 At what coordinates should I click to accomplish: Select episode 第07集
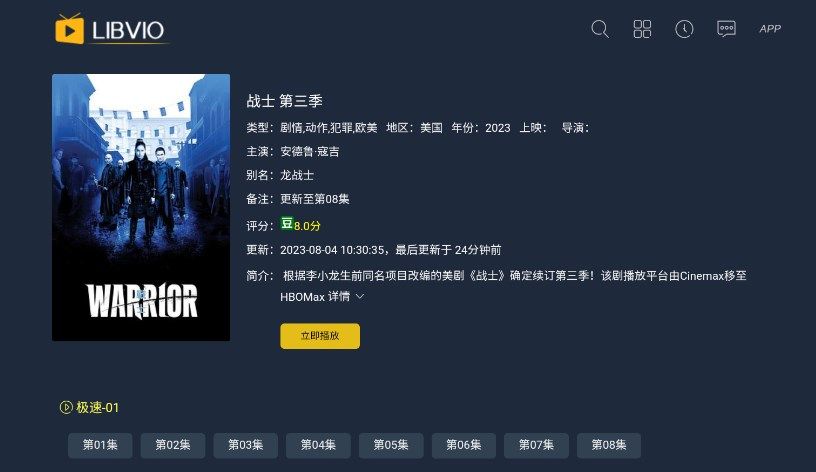pos(536,445)
